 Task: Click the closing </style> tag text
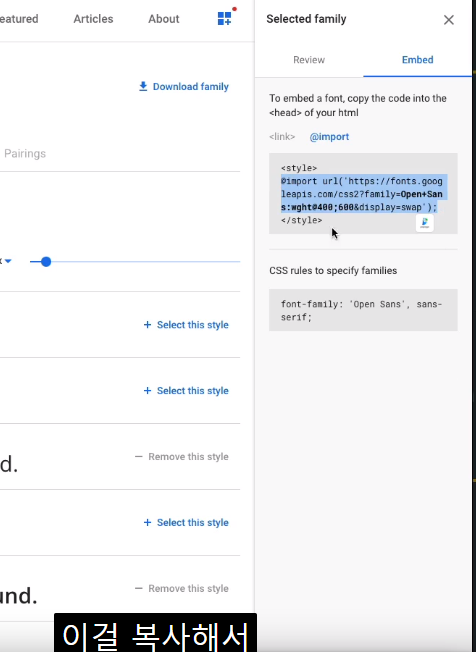pos(301,220)
